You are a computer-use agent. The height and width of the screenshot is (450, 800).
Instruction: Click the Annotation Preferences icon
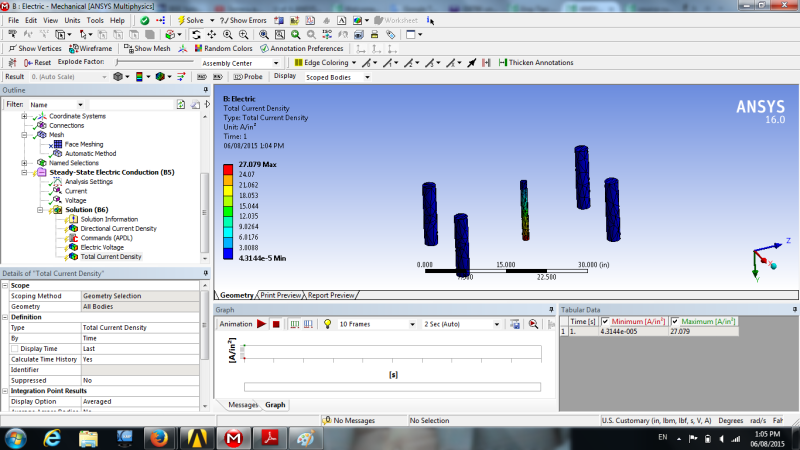264,48
